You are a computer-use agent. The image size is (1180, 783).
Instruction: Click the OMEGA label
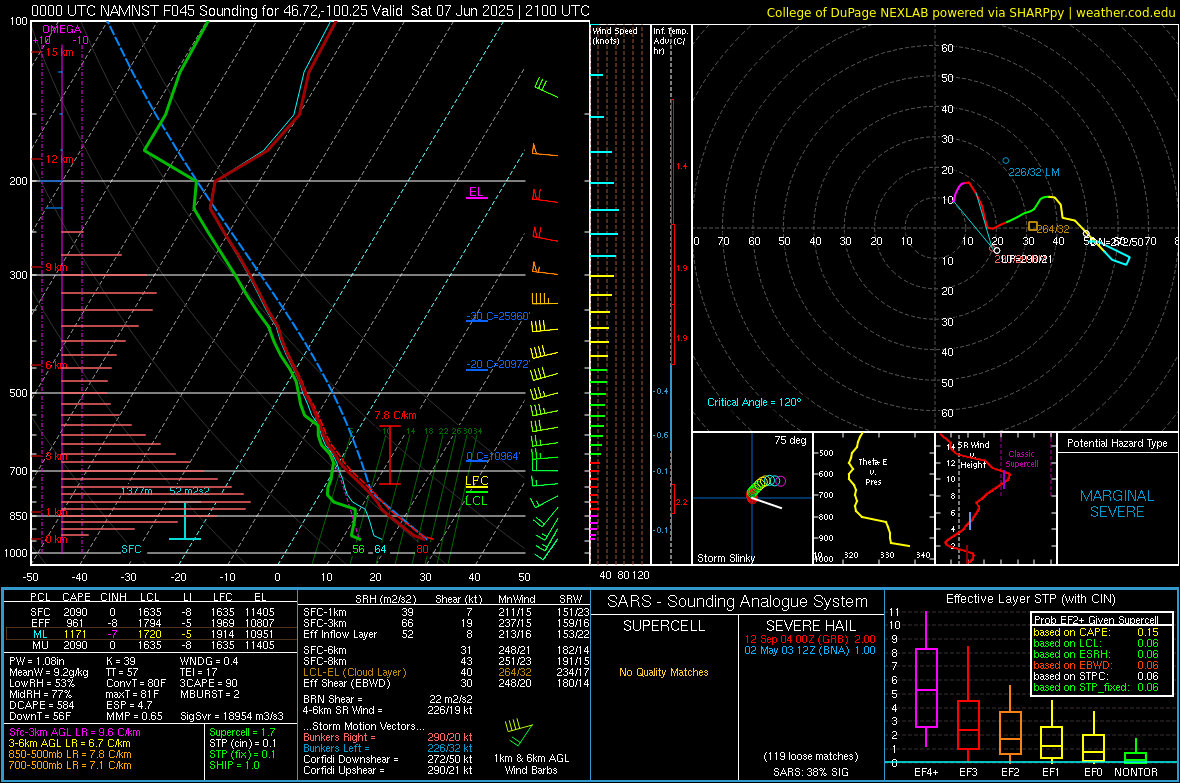[x=62, y=29]
